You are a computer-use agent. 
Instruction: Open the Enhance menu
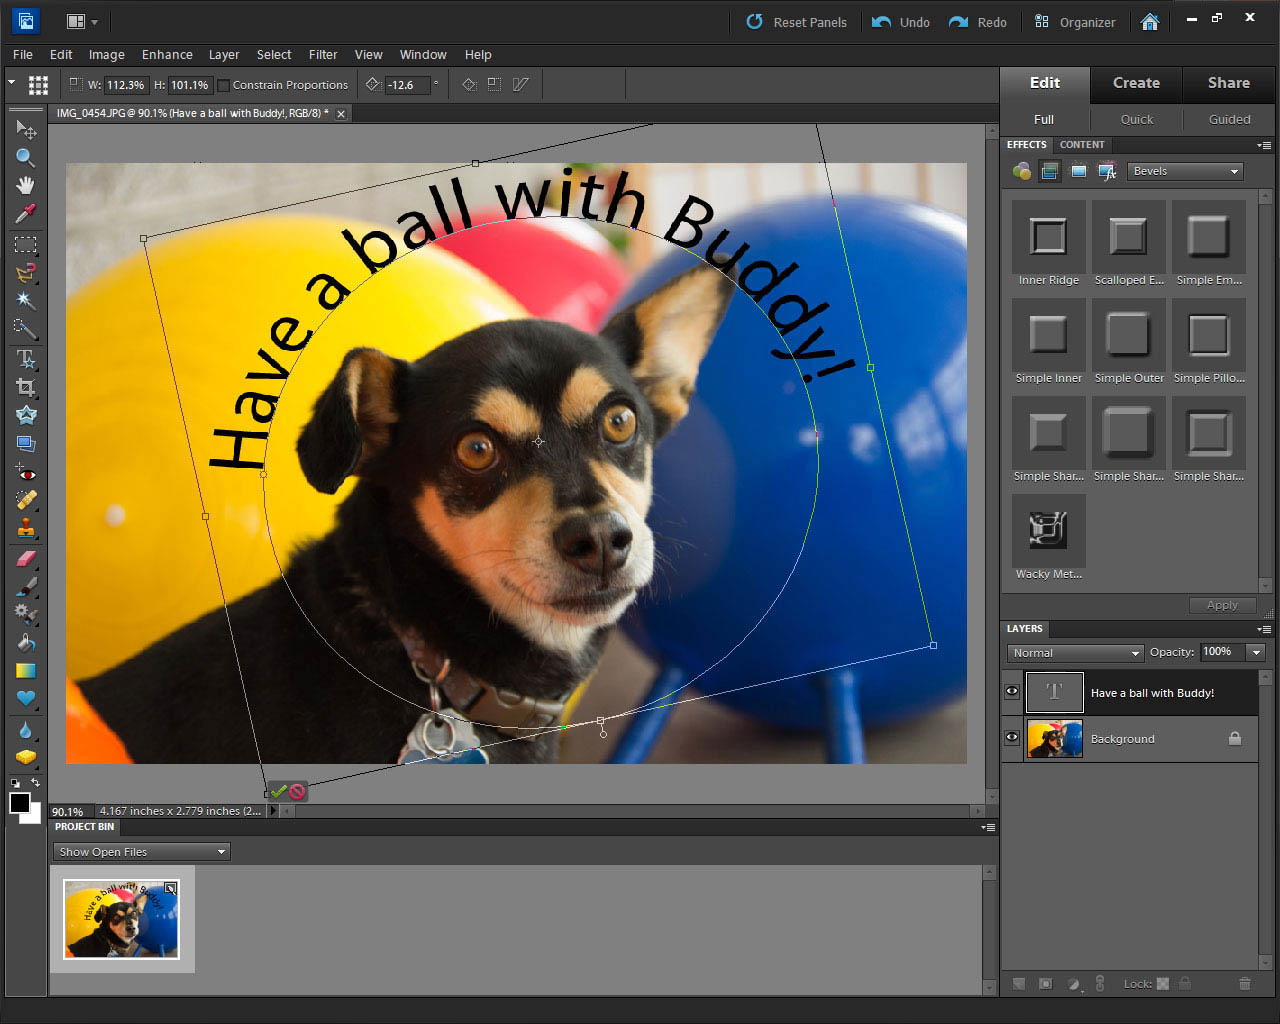pos(167,55)
